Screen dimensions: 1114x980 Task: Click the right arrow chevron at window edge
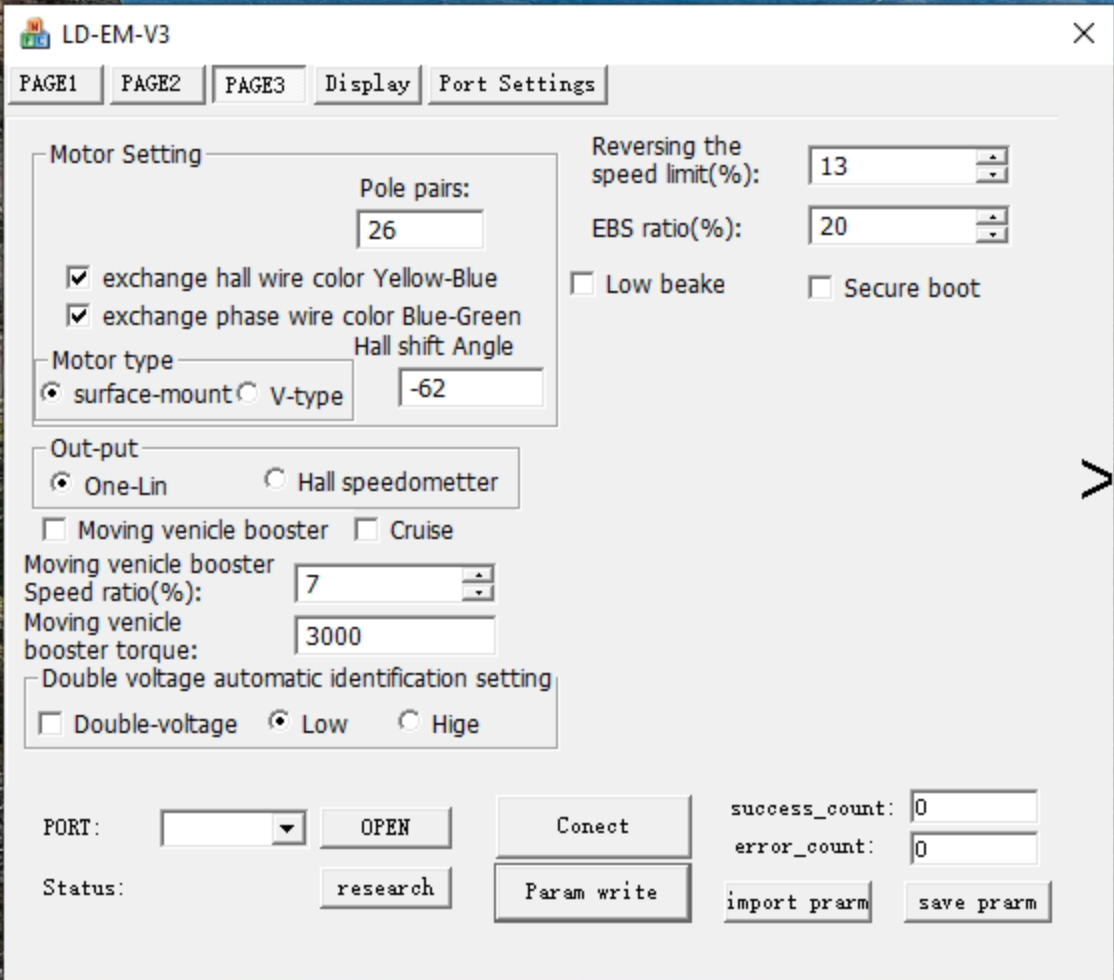tap(1096, 480)
